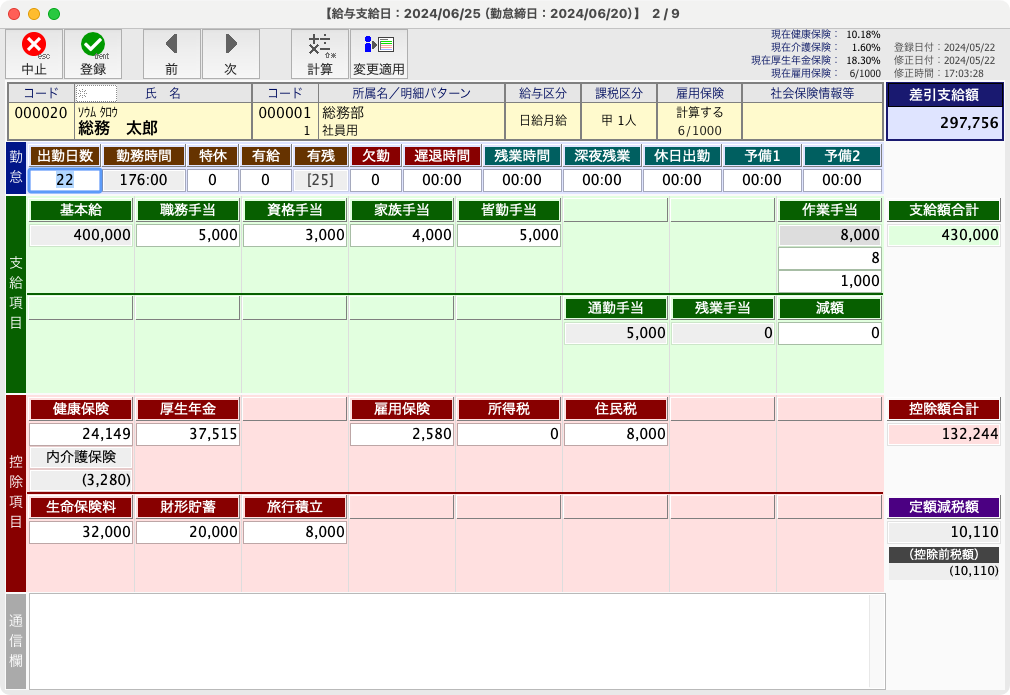Click the 雇用保険 amount field
1010x695 pixels.
401,434
